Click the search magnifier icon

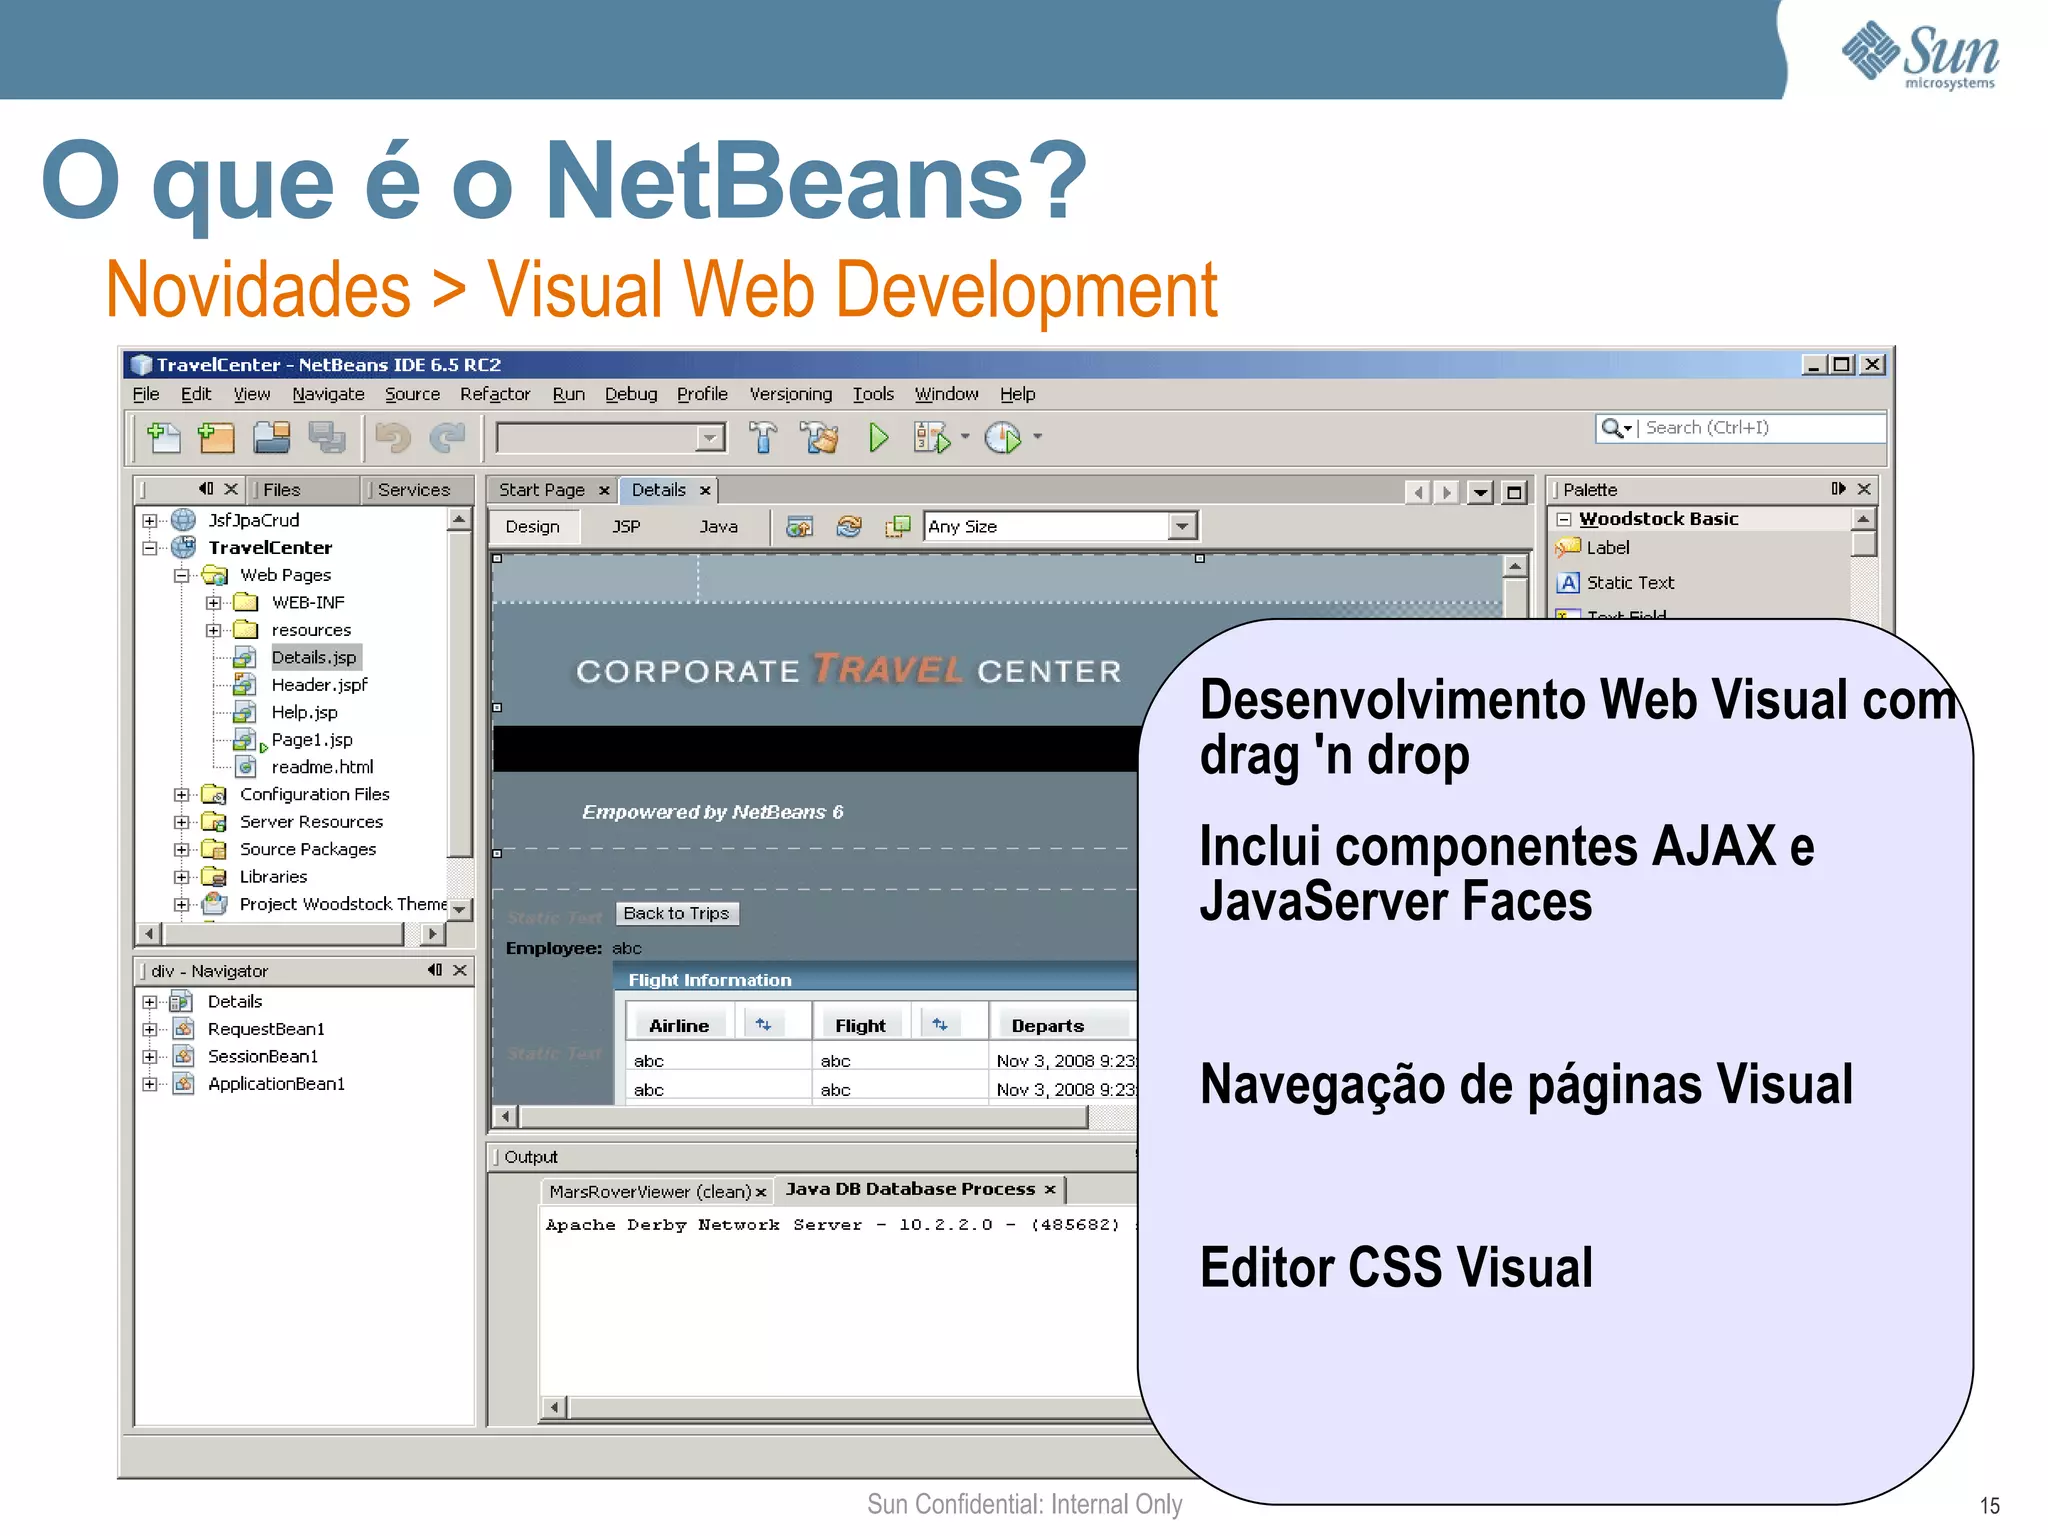[x=1611, y=428]
